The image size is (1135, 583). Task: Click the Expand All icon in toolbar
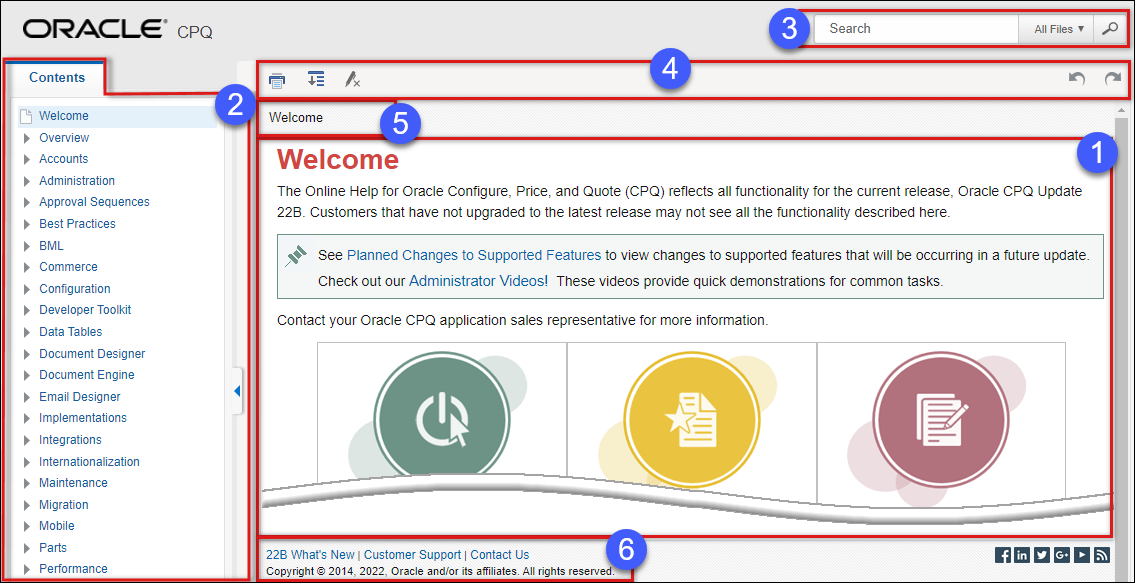[x=316, y=79]
